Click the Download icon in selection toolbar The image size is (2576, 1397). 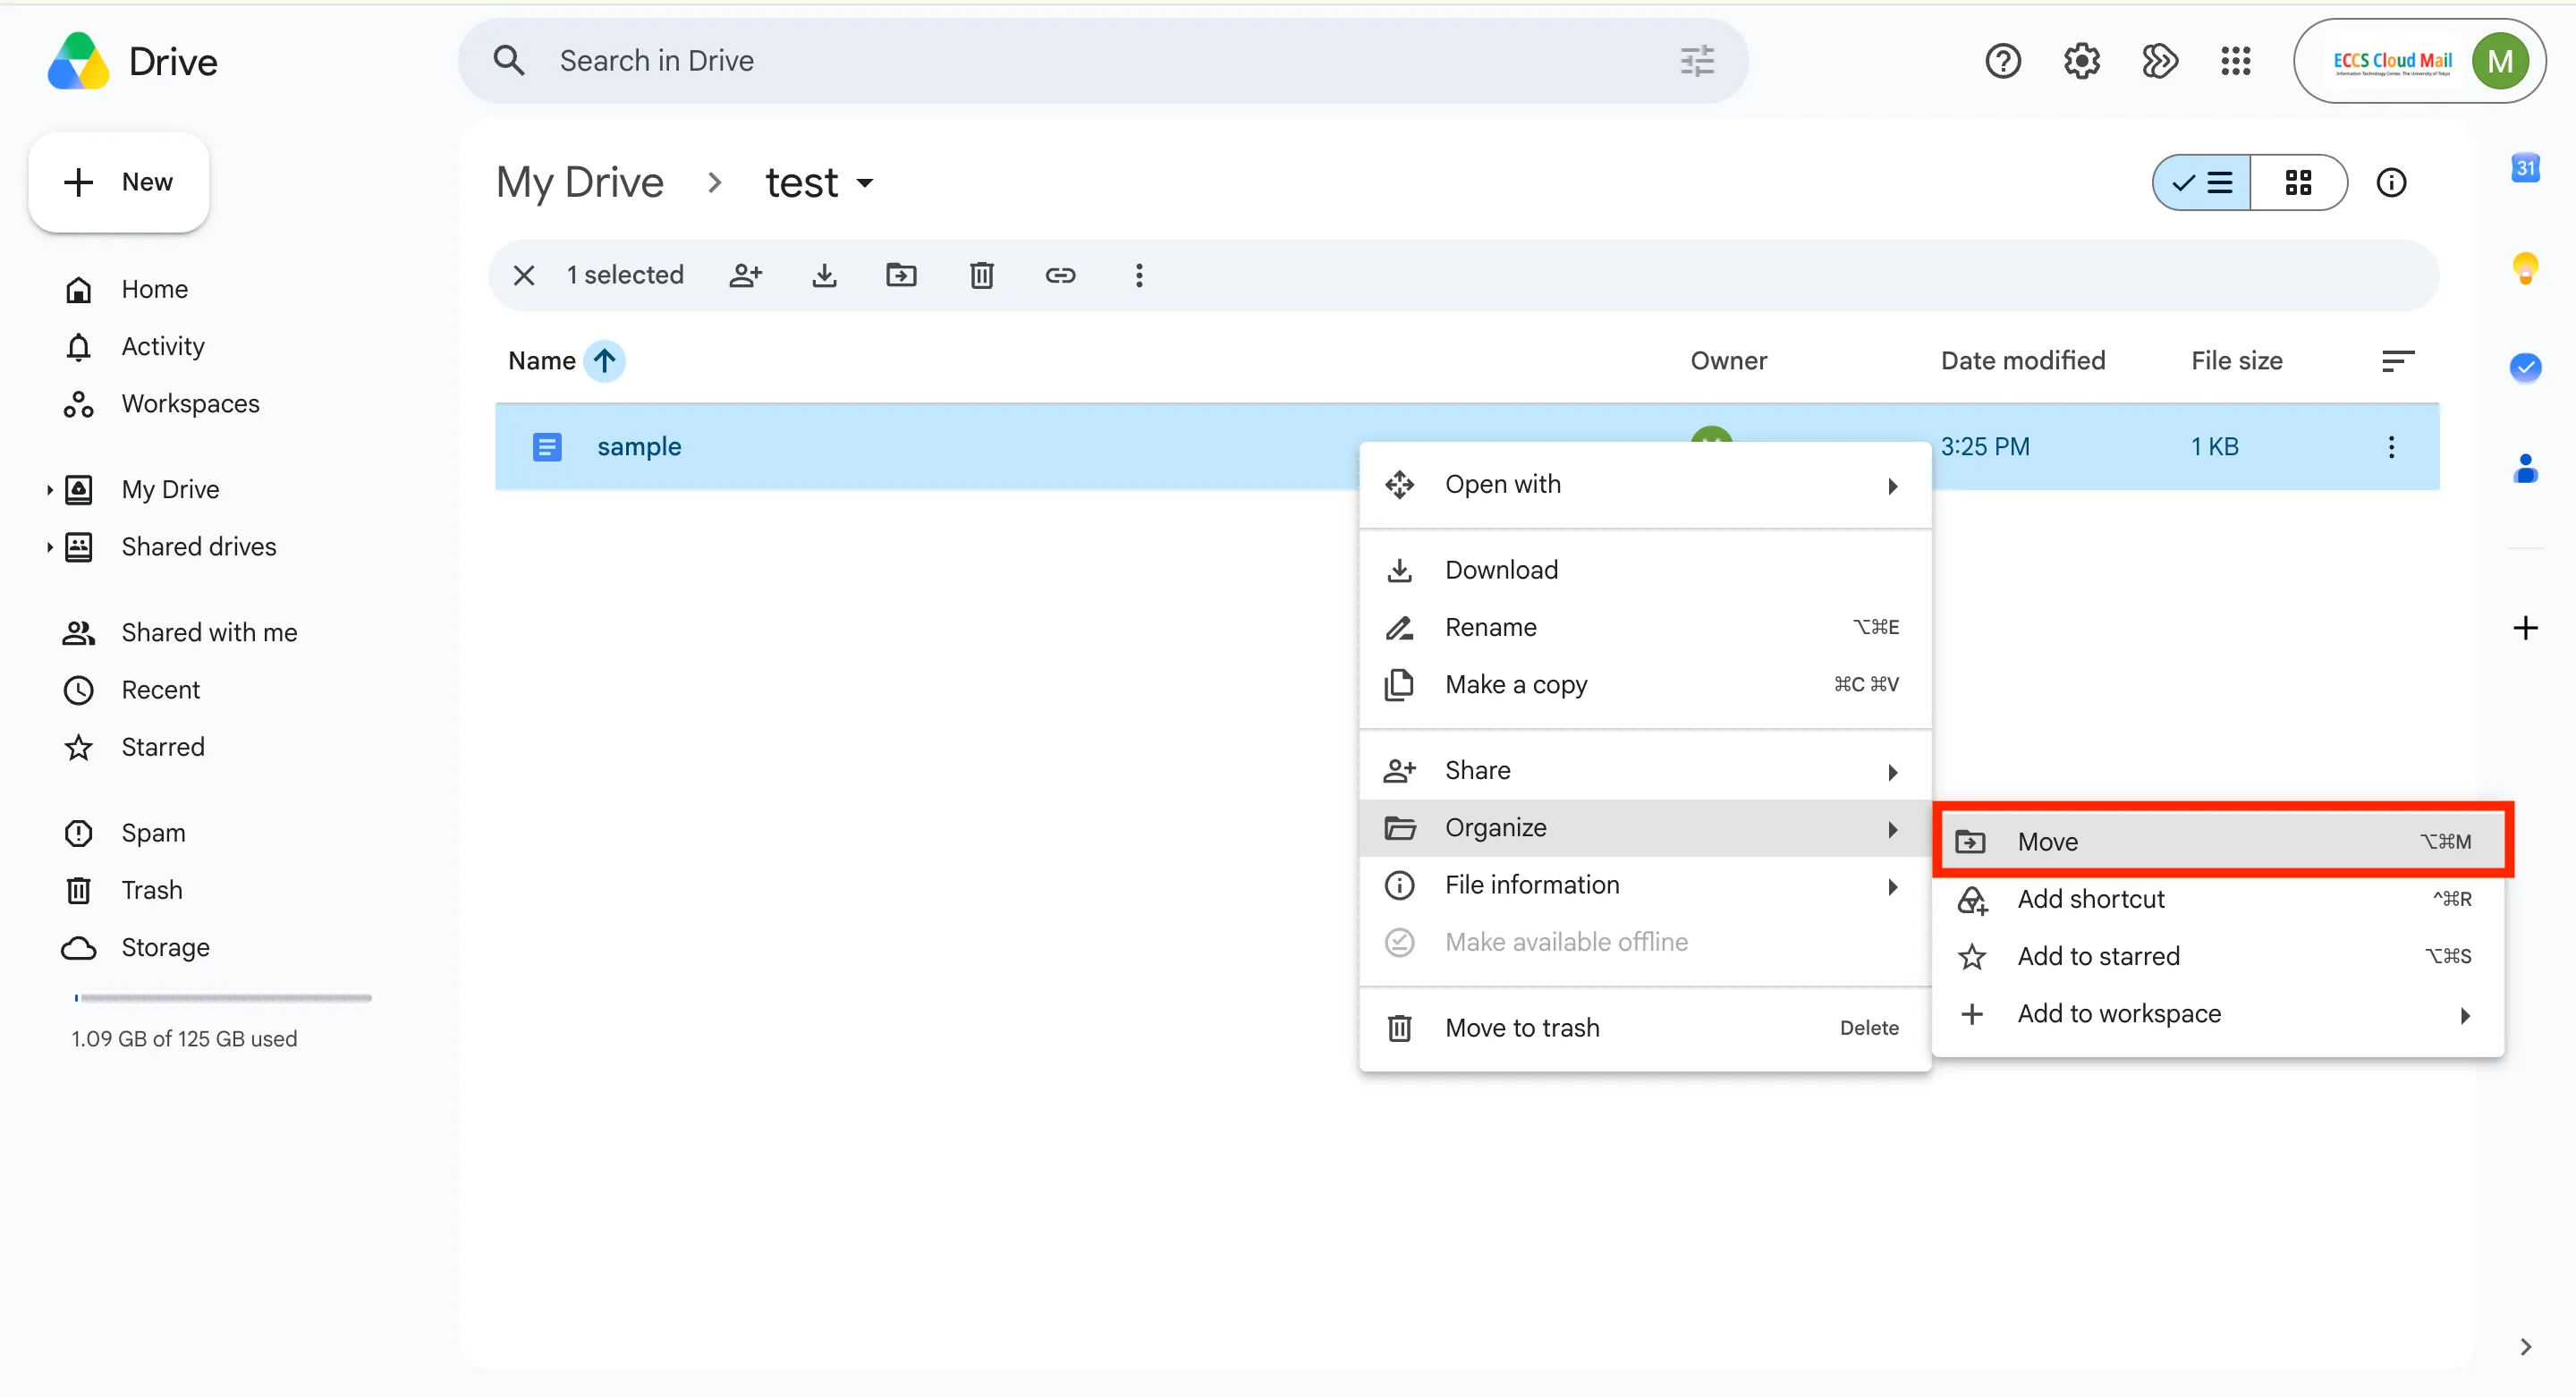824,275
